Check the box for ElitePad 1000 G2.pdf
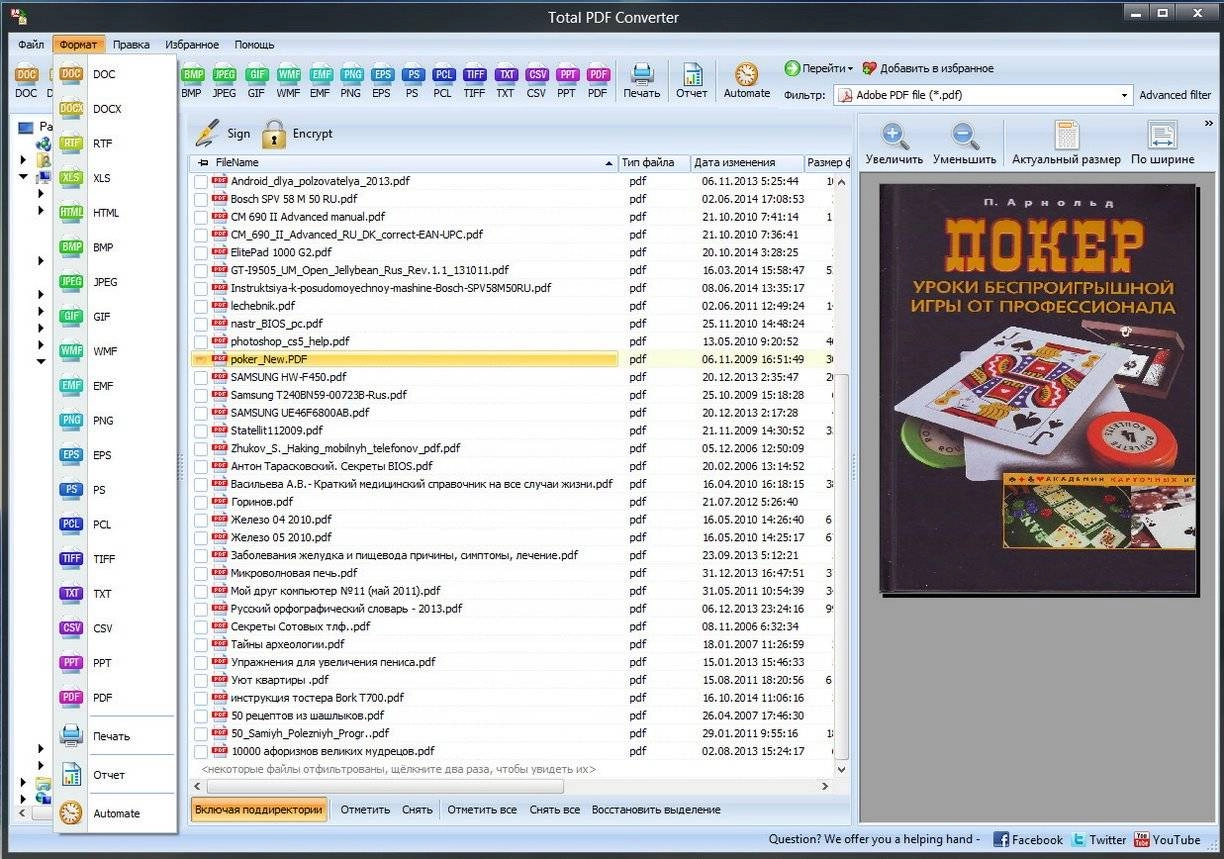The height and width of the screenshot is (859, 1224). click(201, 253)
